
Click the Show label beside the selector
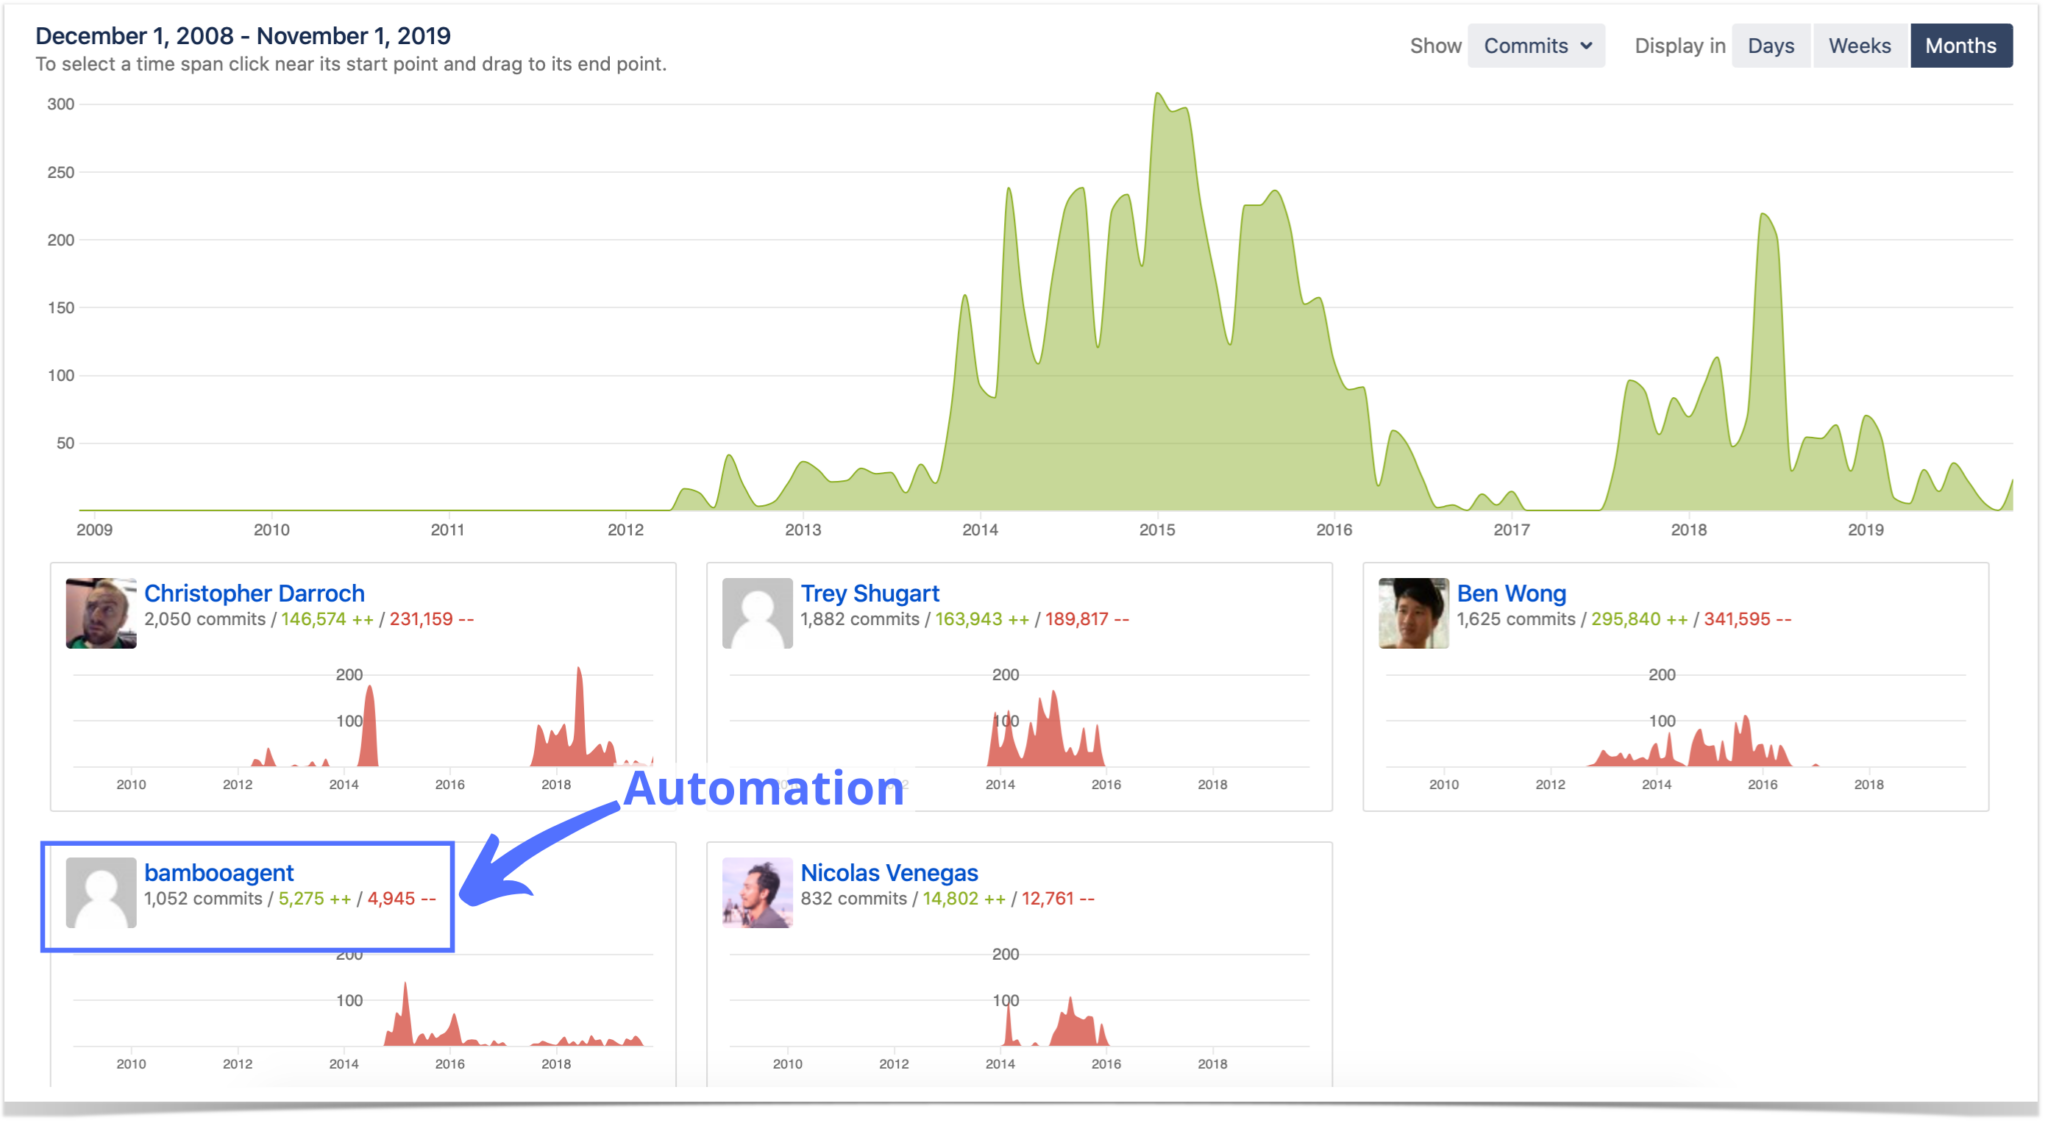tap(1435, 45)
